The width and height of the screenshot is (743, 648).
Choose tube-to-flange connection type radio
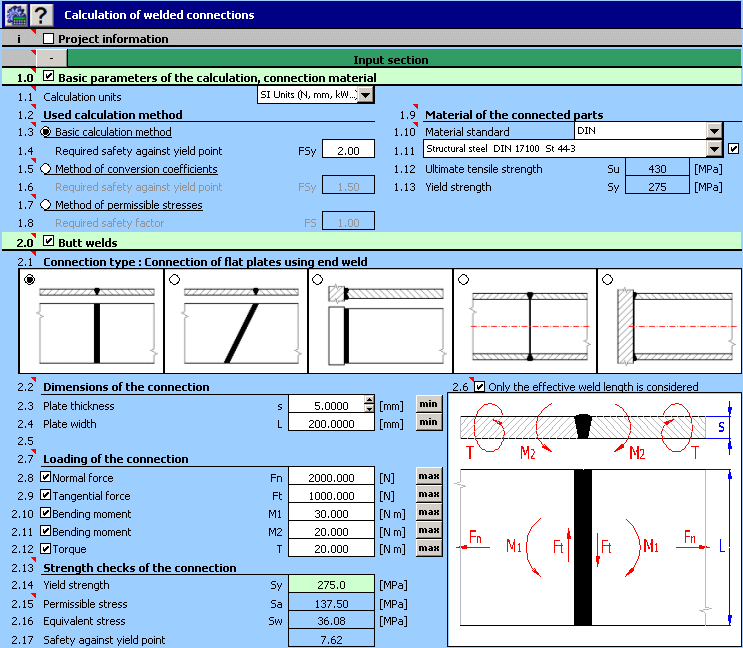pyautogui.click(x=607, y=280)
